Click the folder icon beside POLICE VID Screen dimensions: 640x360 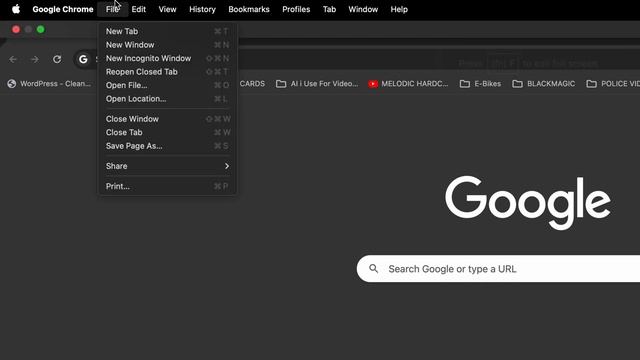point(591,84)
